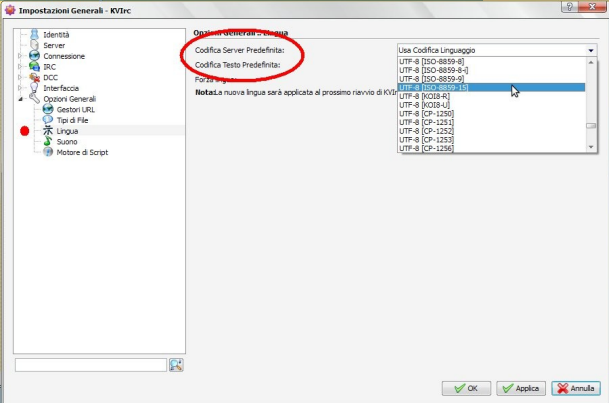This screenshot has width=609, height=403.
Task: Expand the Interfaccia tree node
Action: [20, 88]
